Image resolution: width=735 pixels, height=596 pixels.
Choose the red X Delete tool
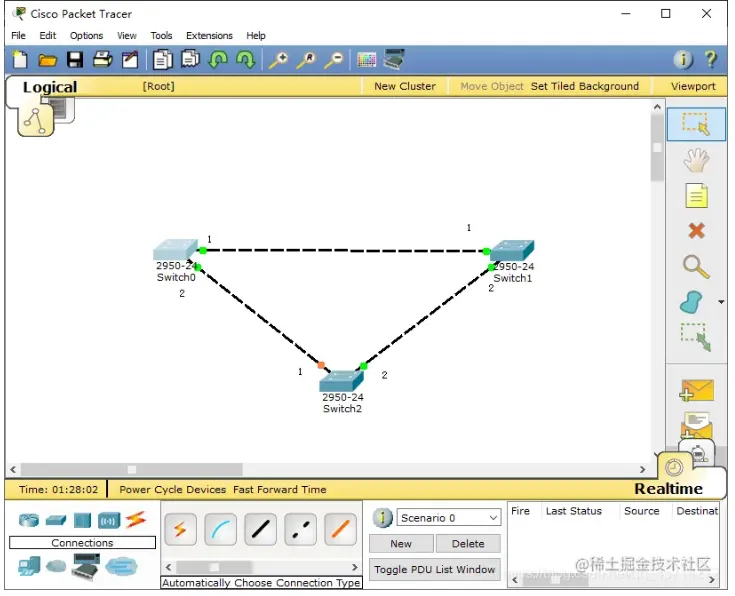(696, 231)
